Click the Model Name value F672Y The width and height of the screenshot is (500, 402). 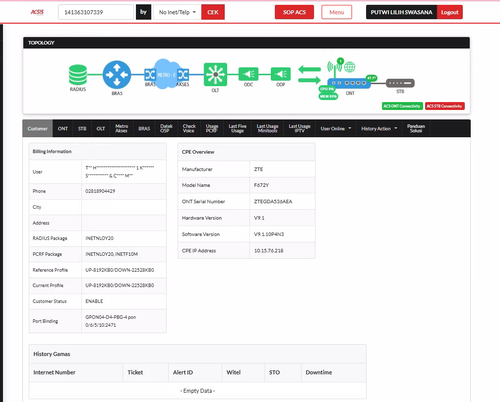(x=261, y=185)
